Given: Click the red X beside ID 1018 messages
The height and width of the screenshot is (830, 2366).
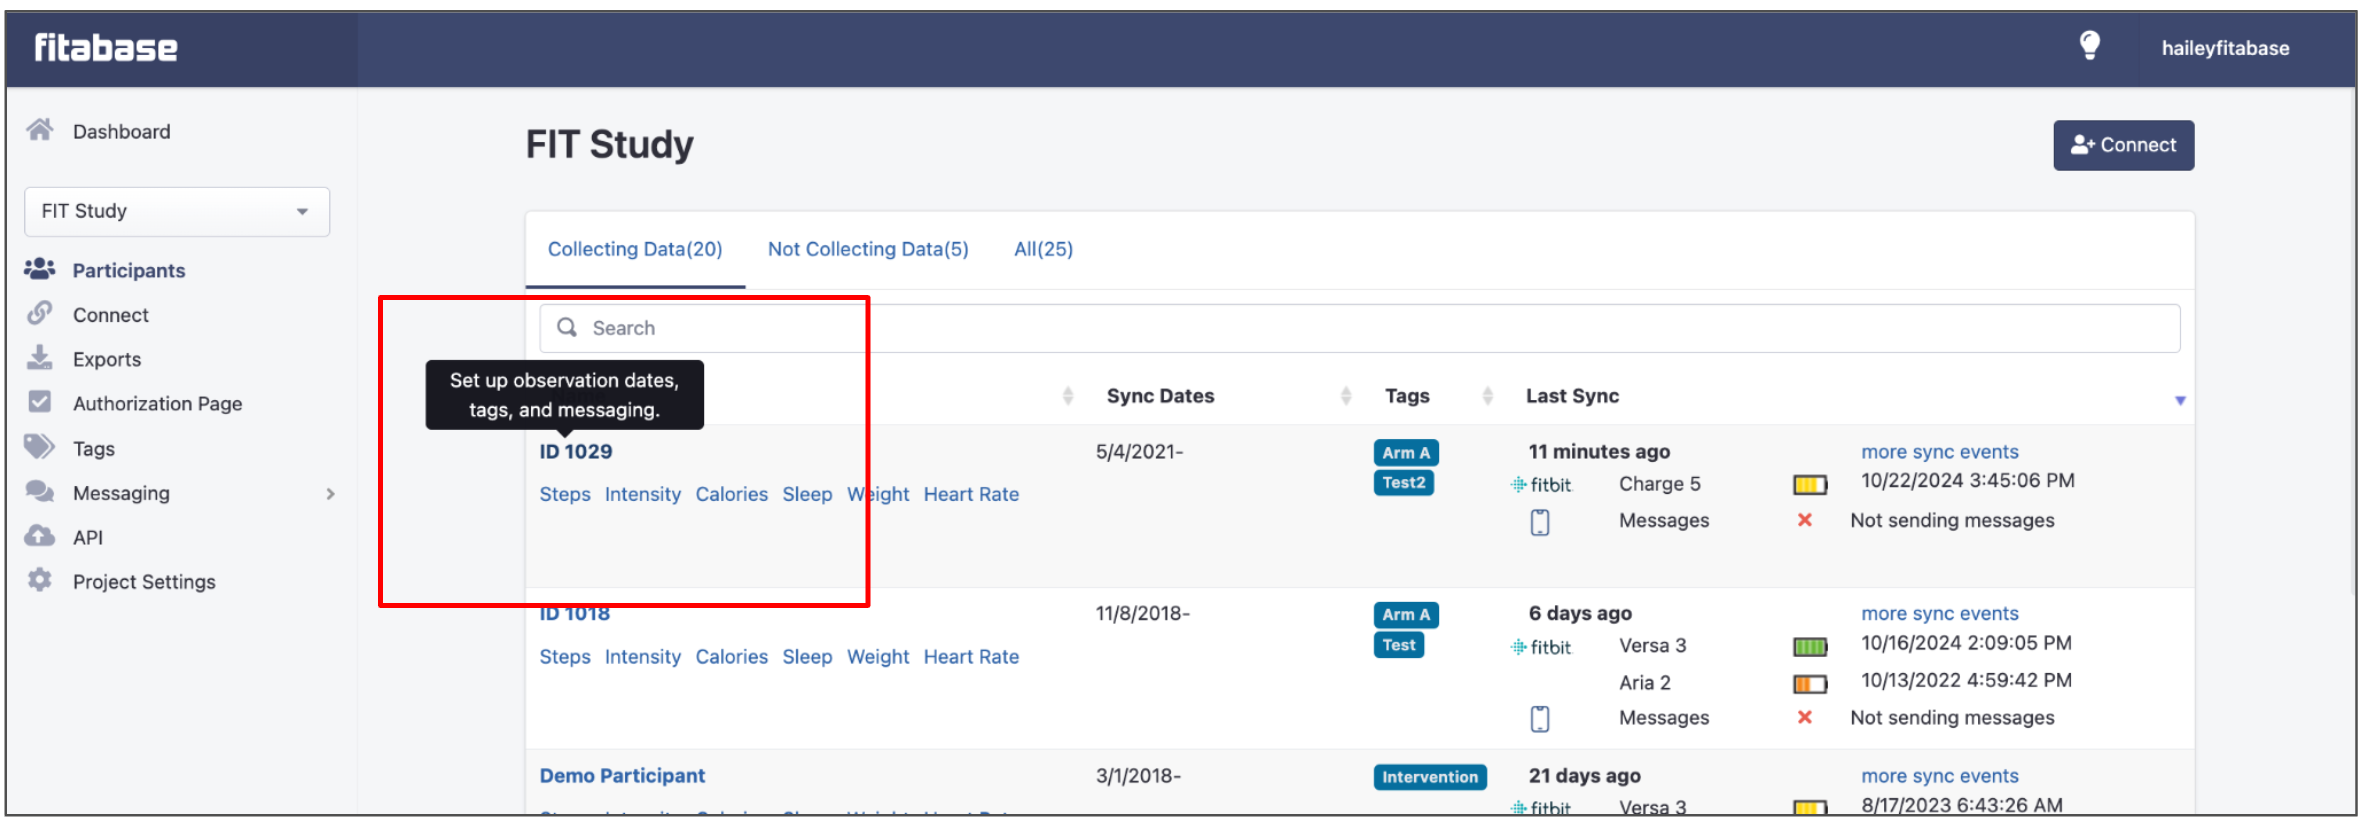Looking at the screenshot, I should 1805,717.
